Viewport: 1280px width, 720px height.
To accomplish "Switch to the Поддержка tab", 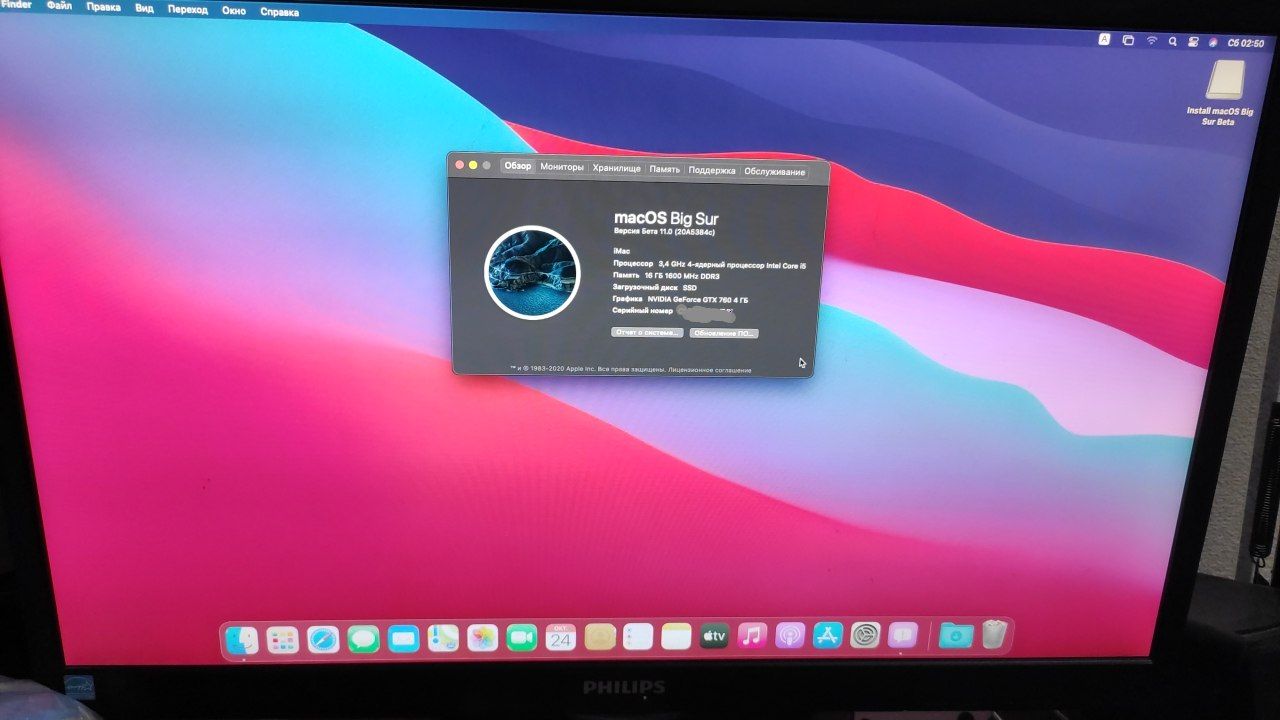I will [x=712, y=170].
